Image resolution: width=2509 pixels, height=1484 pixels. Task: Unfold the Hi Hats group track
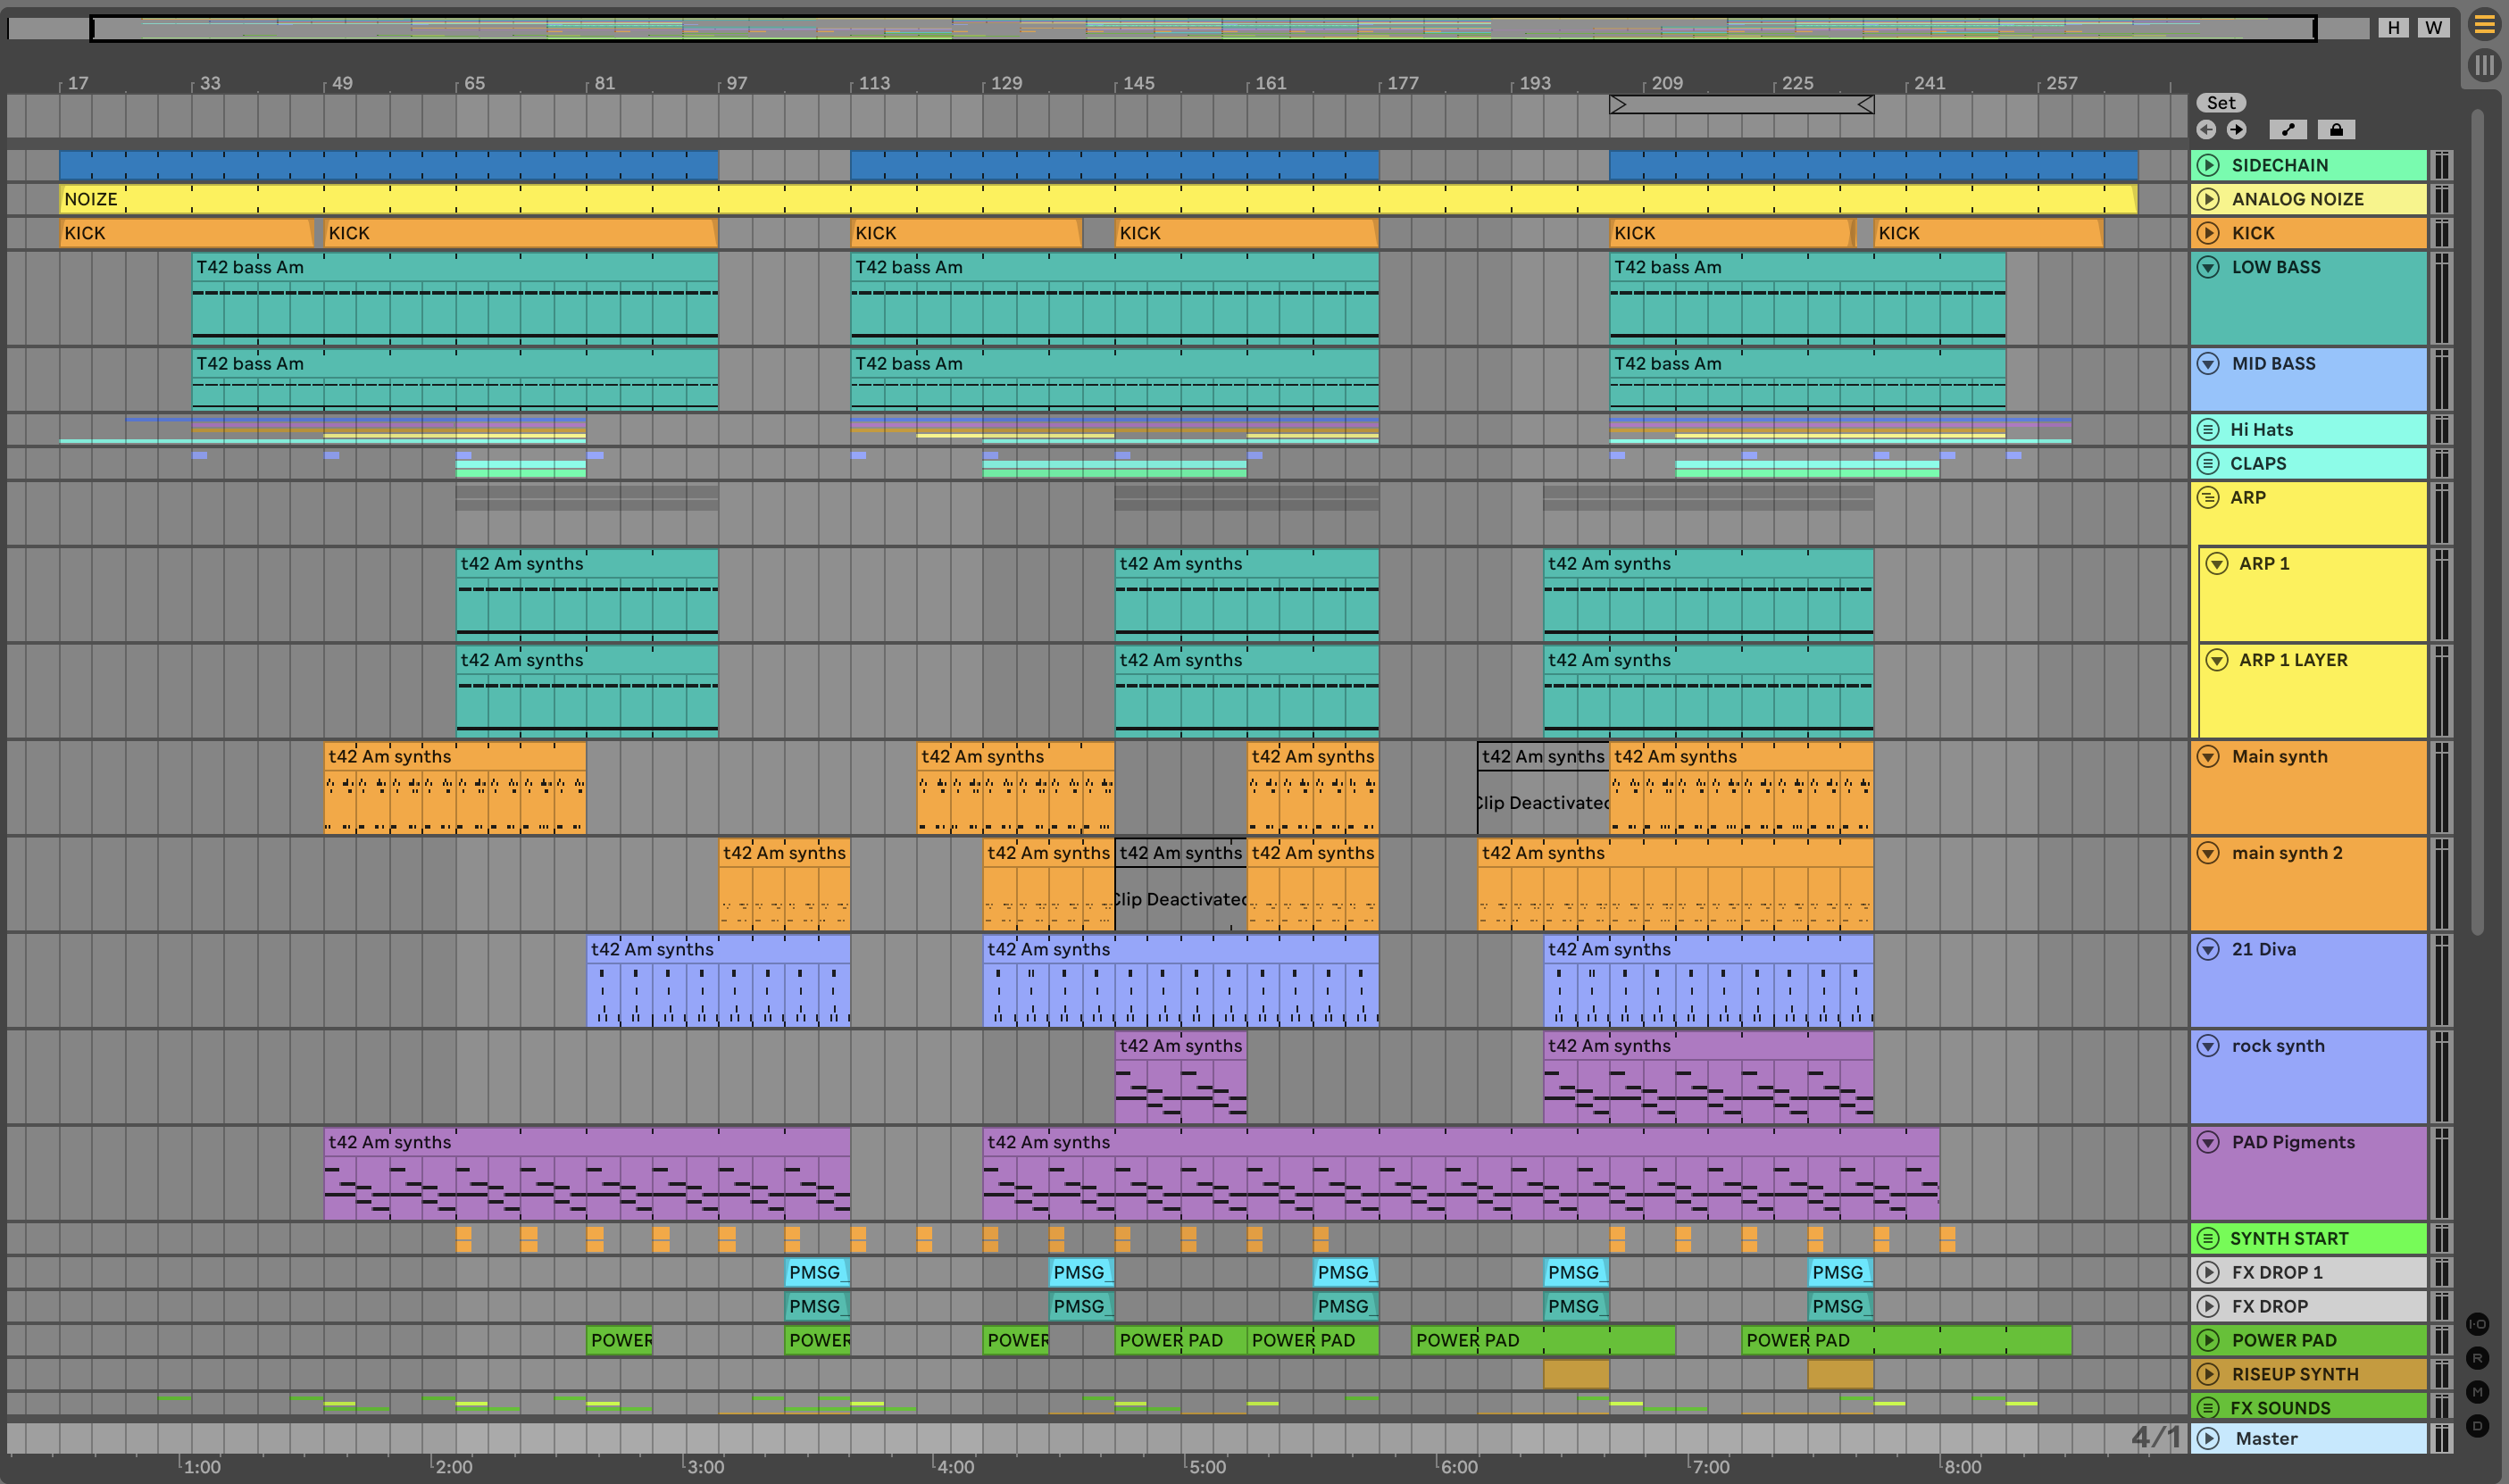2208,430
